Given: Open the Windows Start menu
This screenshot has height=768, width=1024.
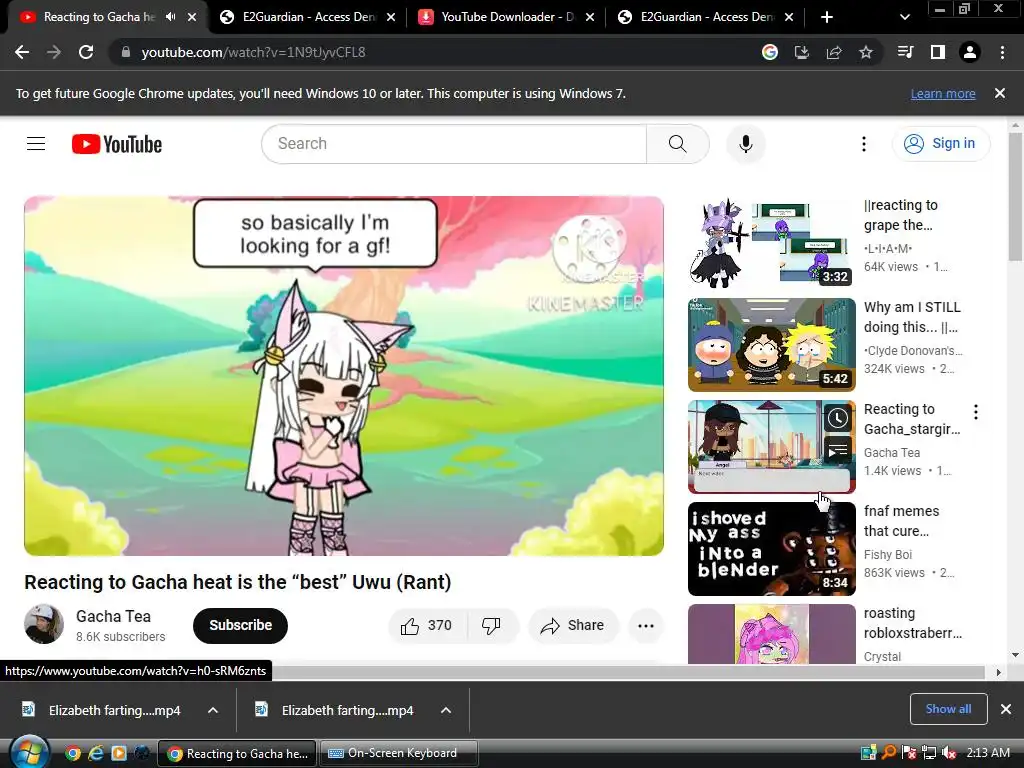Looking at the screenshot, I should (29, 752).
